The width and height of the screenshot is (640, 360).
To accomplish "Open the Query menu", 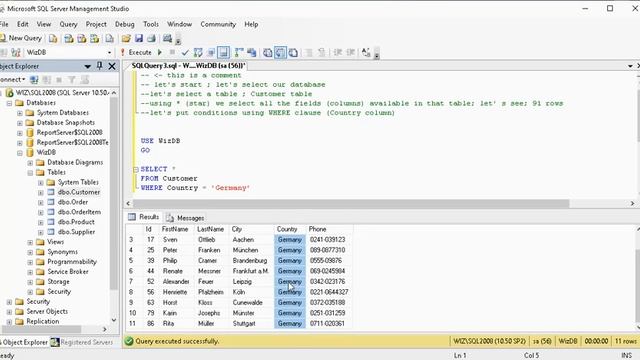I will pos(68,24).
